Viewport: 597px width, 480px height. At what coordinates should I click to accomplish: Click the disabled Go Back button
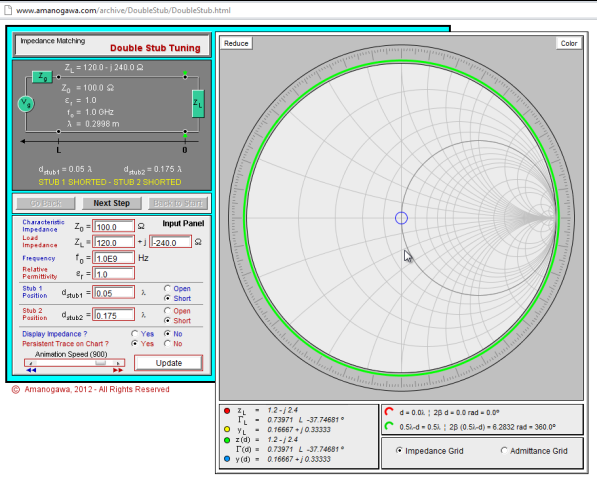[46, 203]
